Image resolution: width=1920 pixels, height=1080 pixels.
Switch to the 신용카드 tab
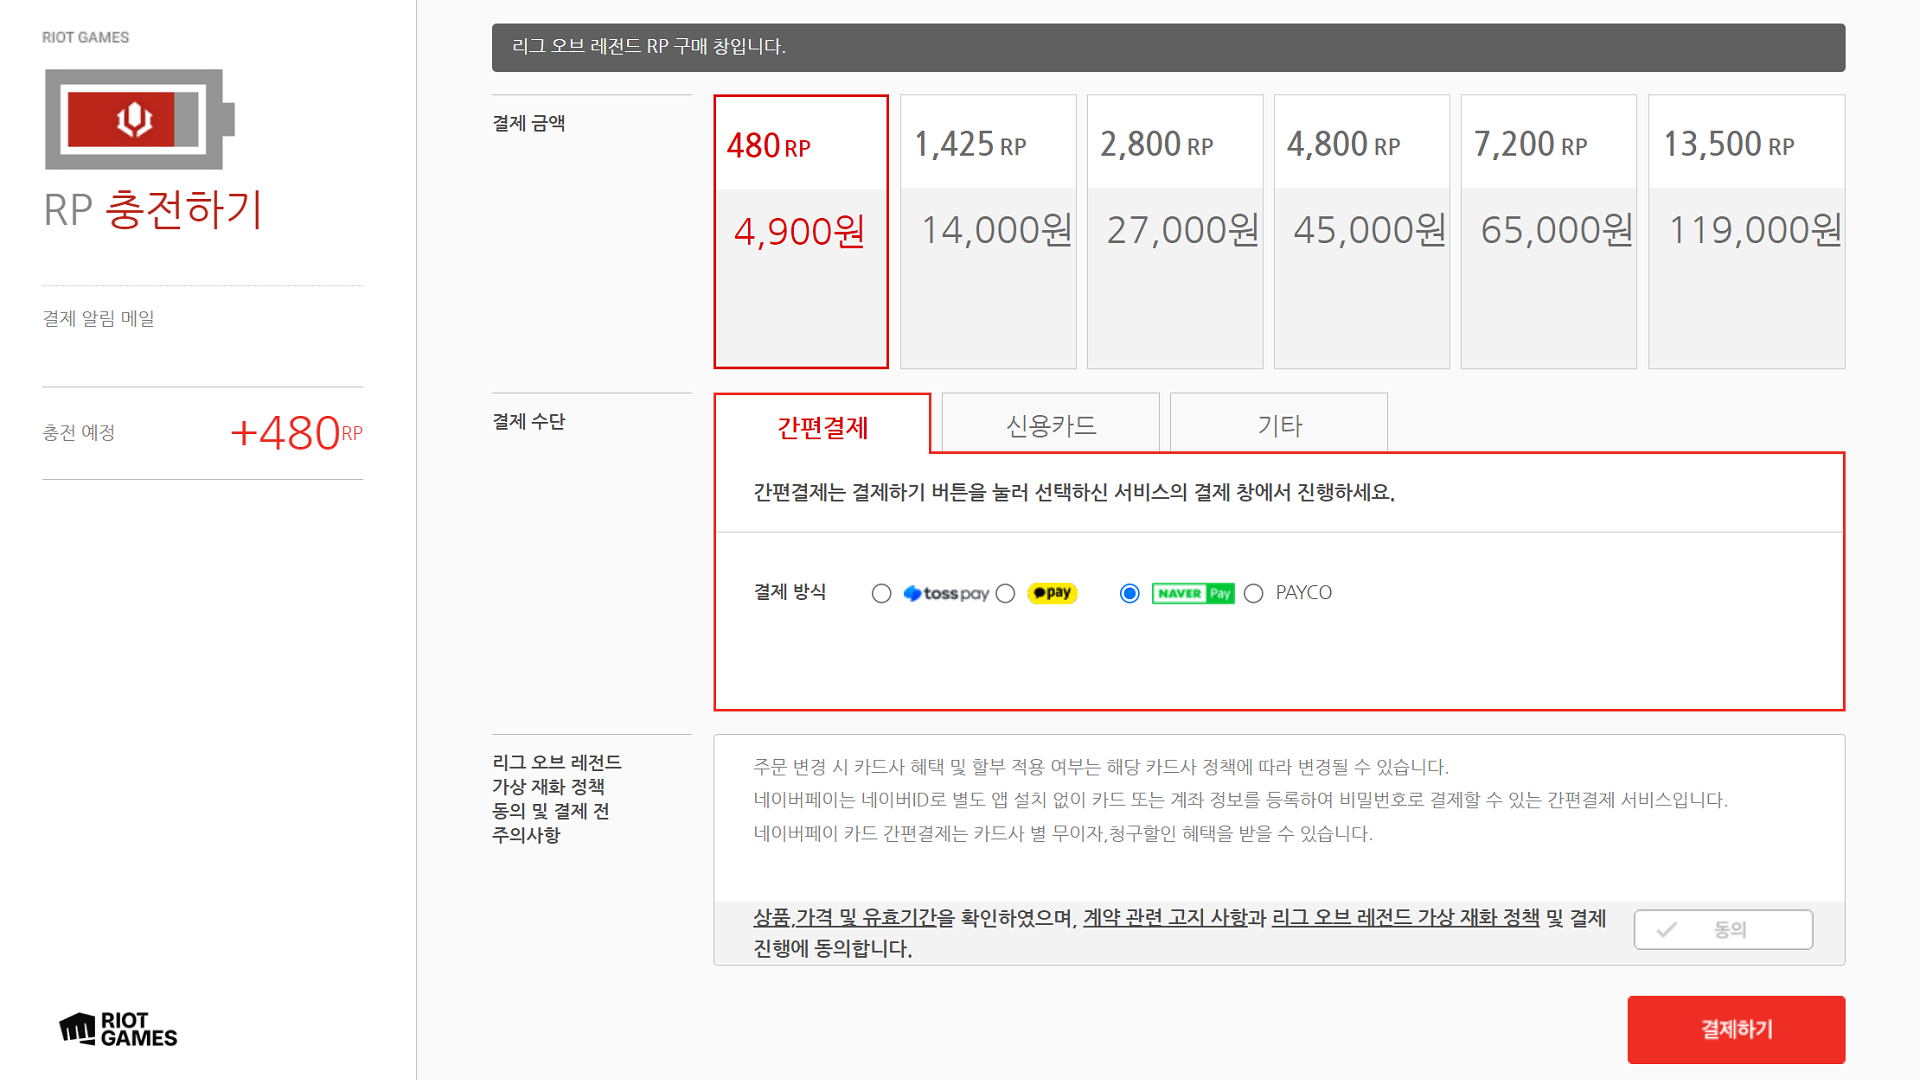pyautogui.click(x=1050, y=425)
